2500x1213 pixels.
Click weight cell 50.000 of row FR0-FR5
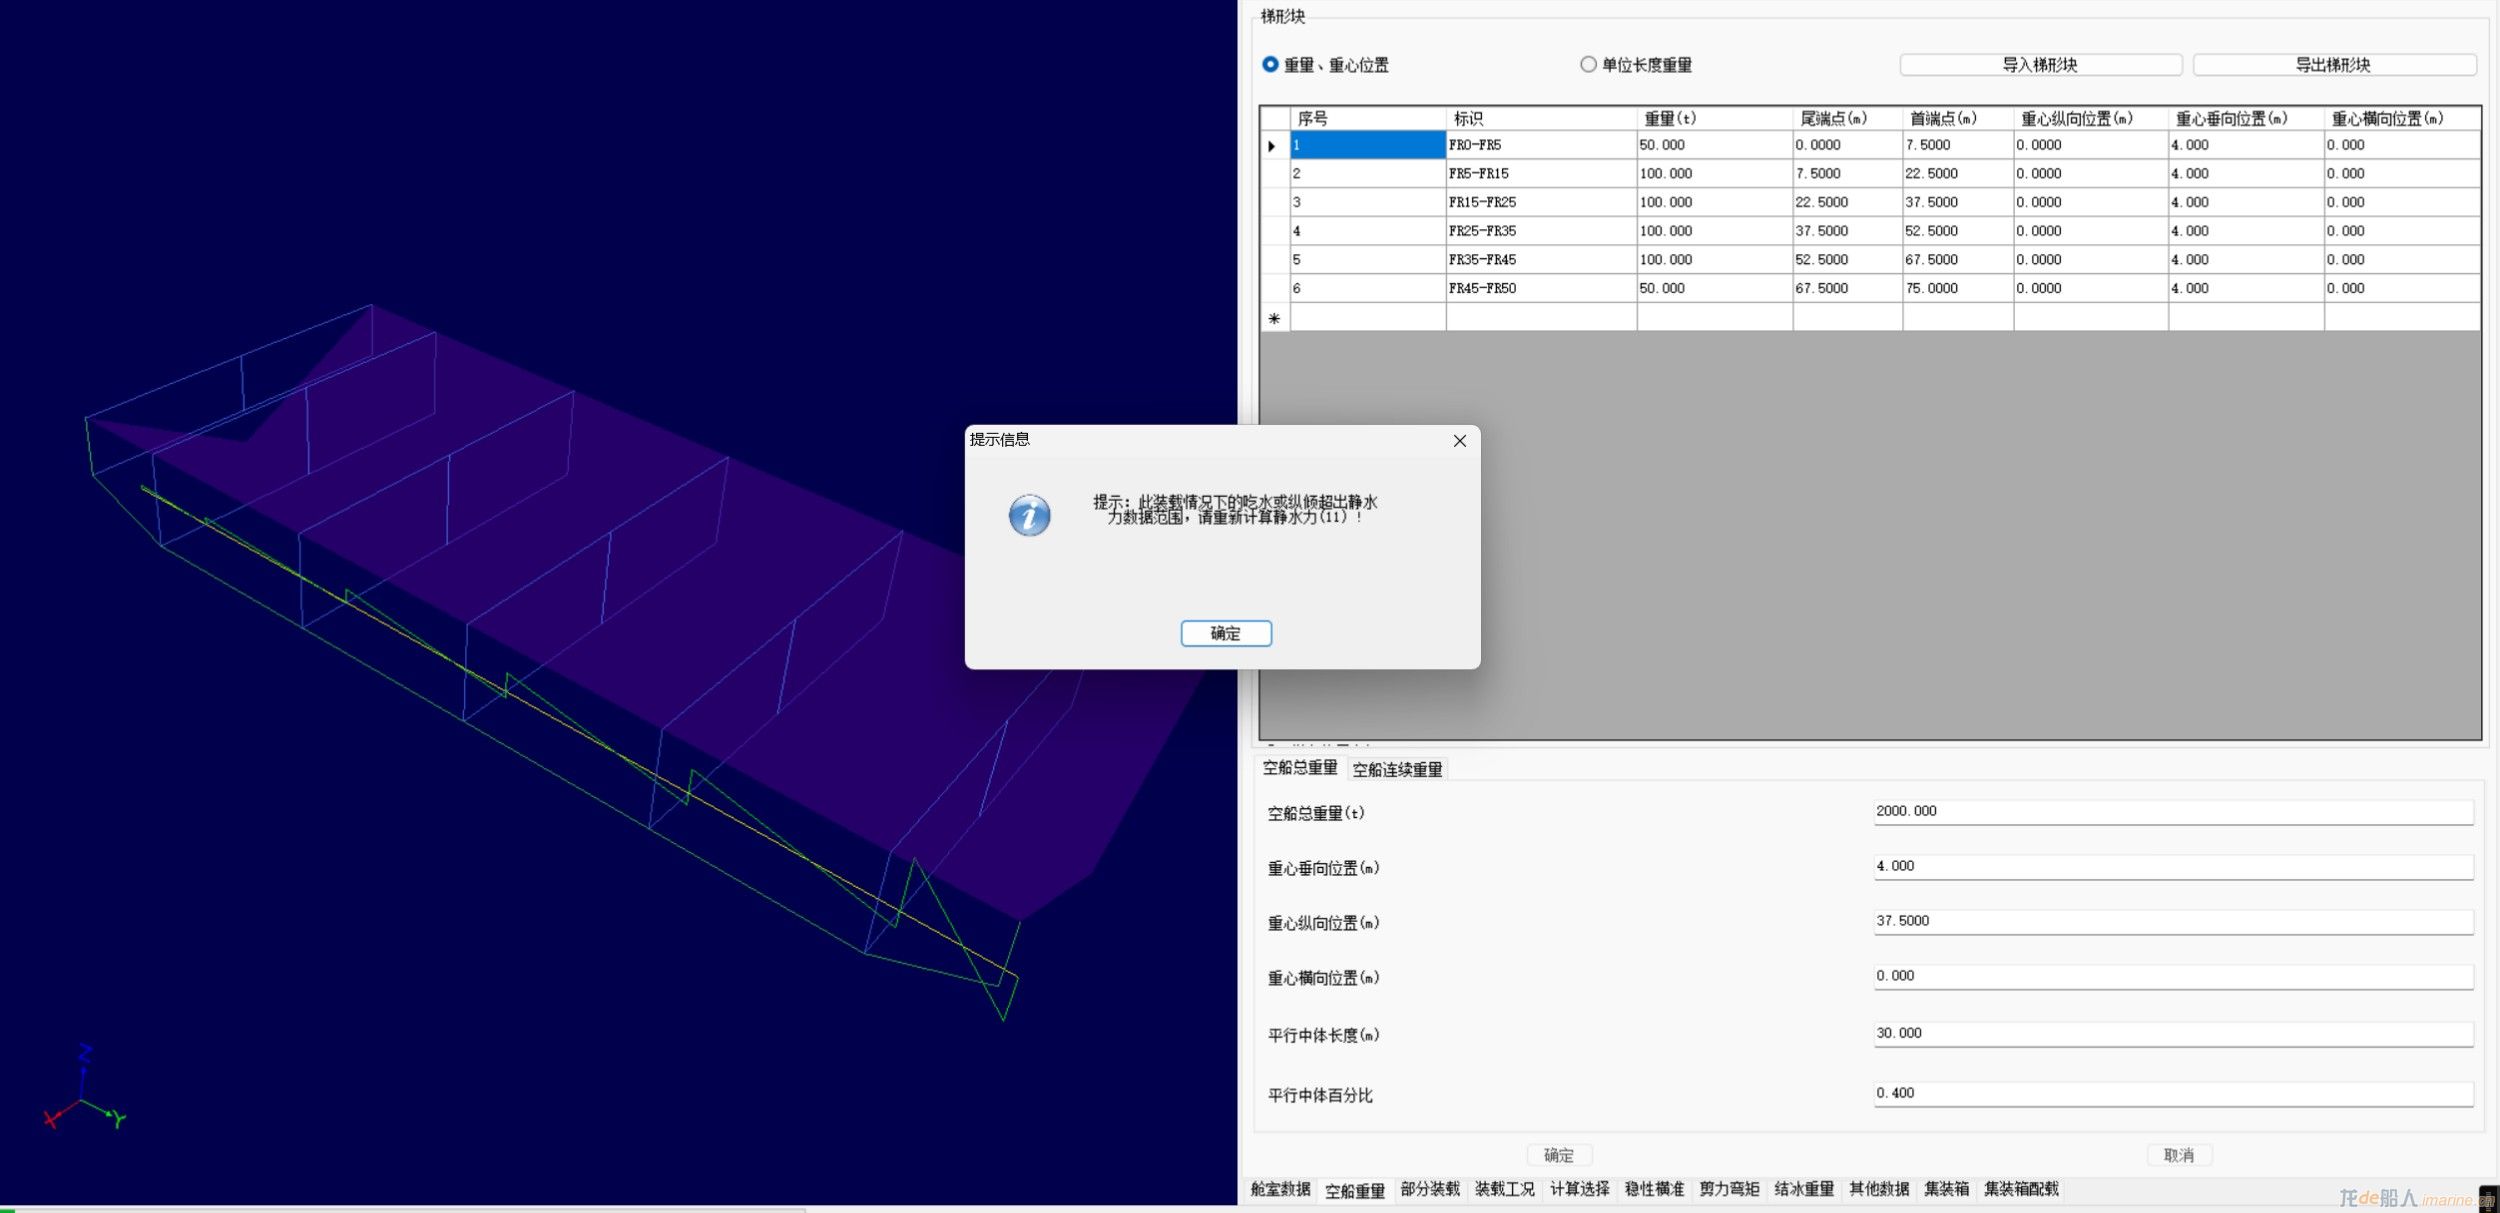click(x=1714, y=145)
